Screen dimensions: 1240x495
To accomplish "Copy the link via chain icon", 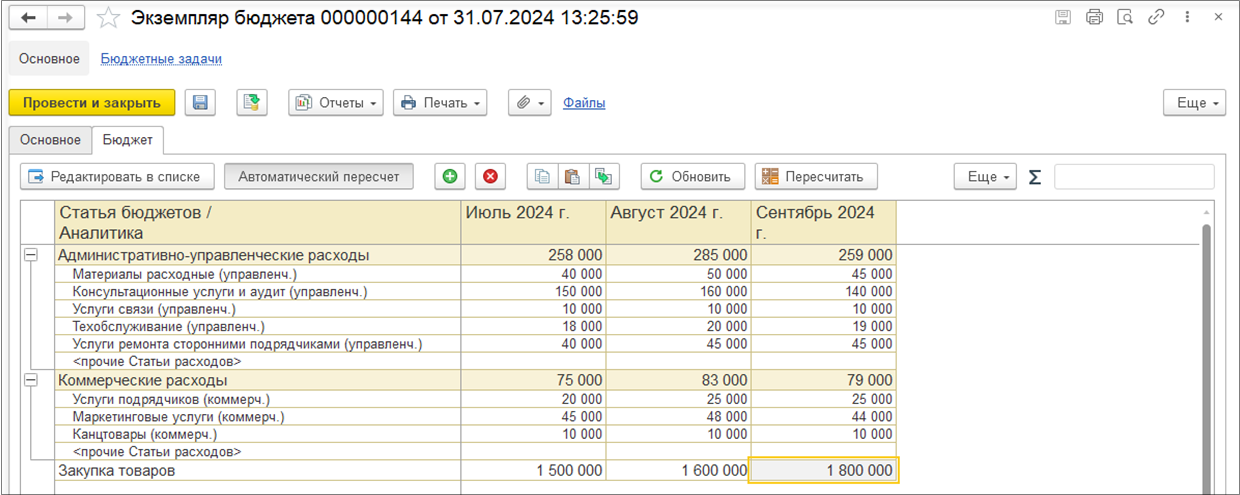I will point(1155,18).
